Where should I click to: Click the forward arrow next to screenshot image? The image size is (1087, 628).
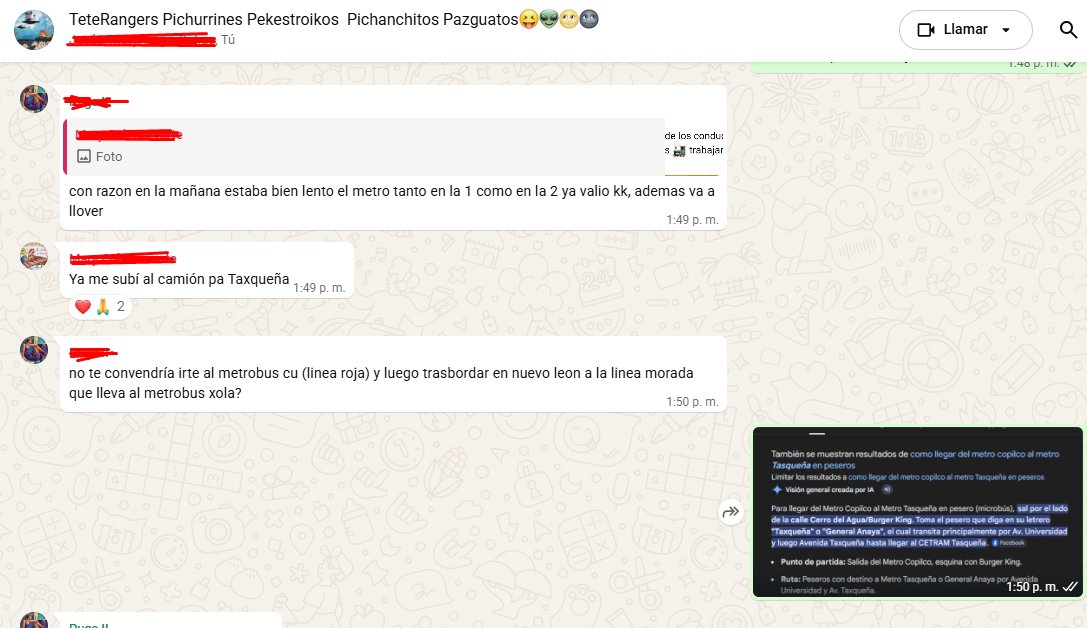click(731, 512)
